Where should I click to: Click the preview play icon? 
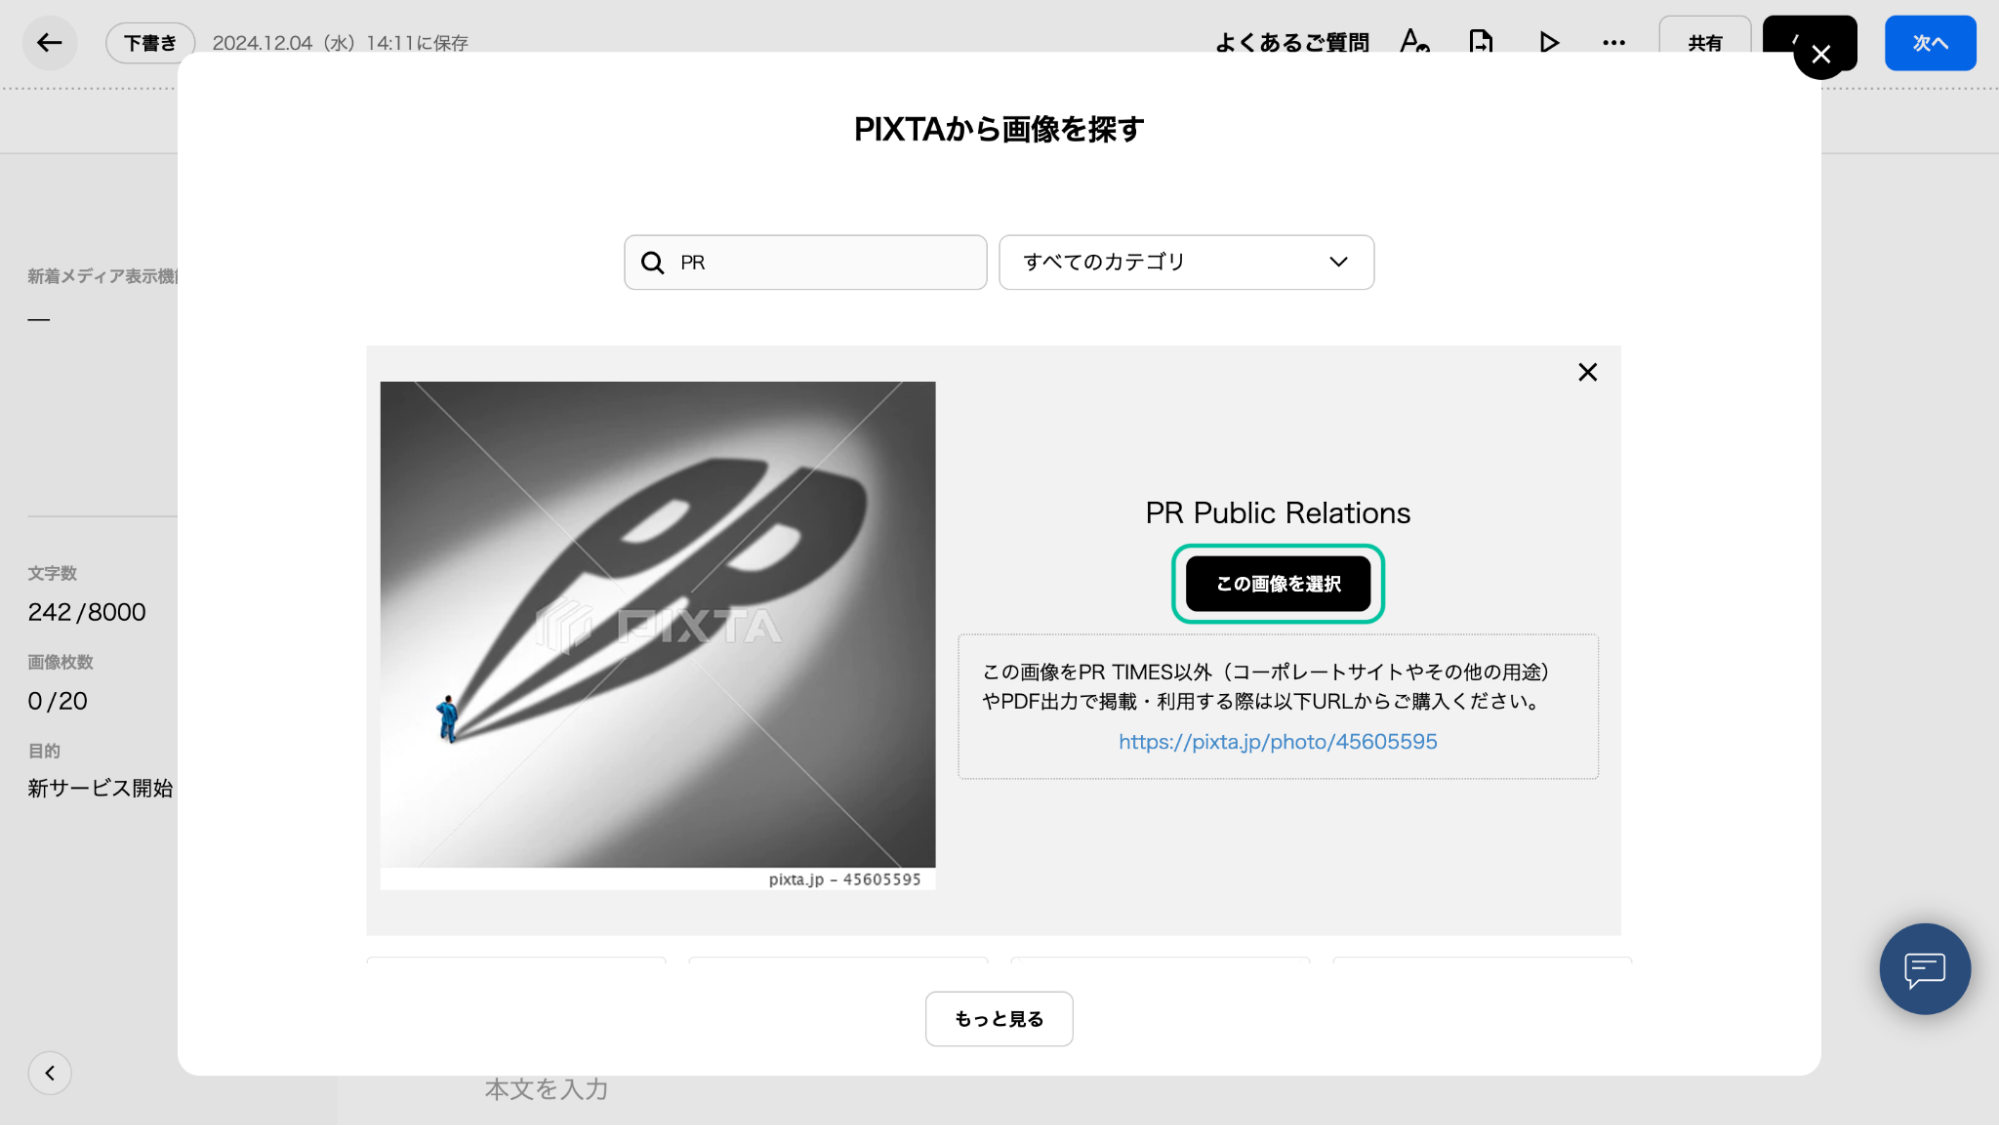tap(1548, 42)
